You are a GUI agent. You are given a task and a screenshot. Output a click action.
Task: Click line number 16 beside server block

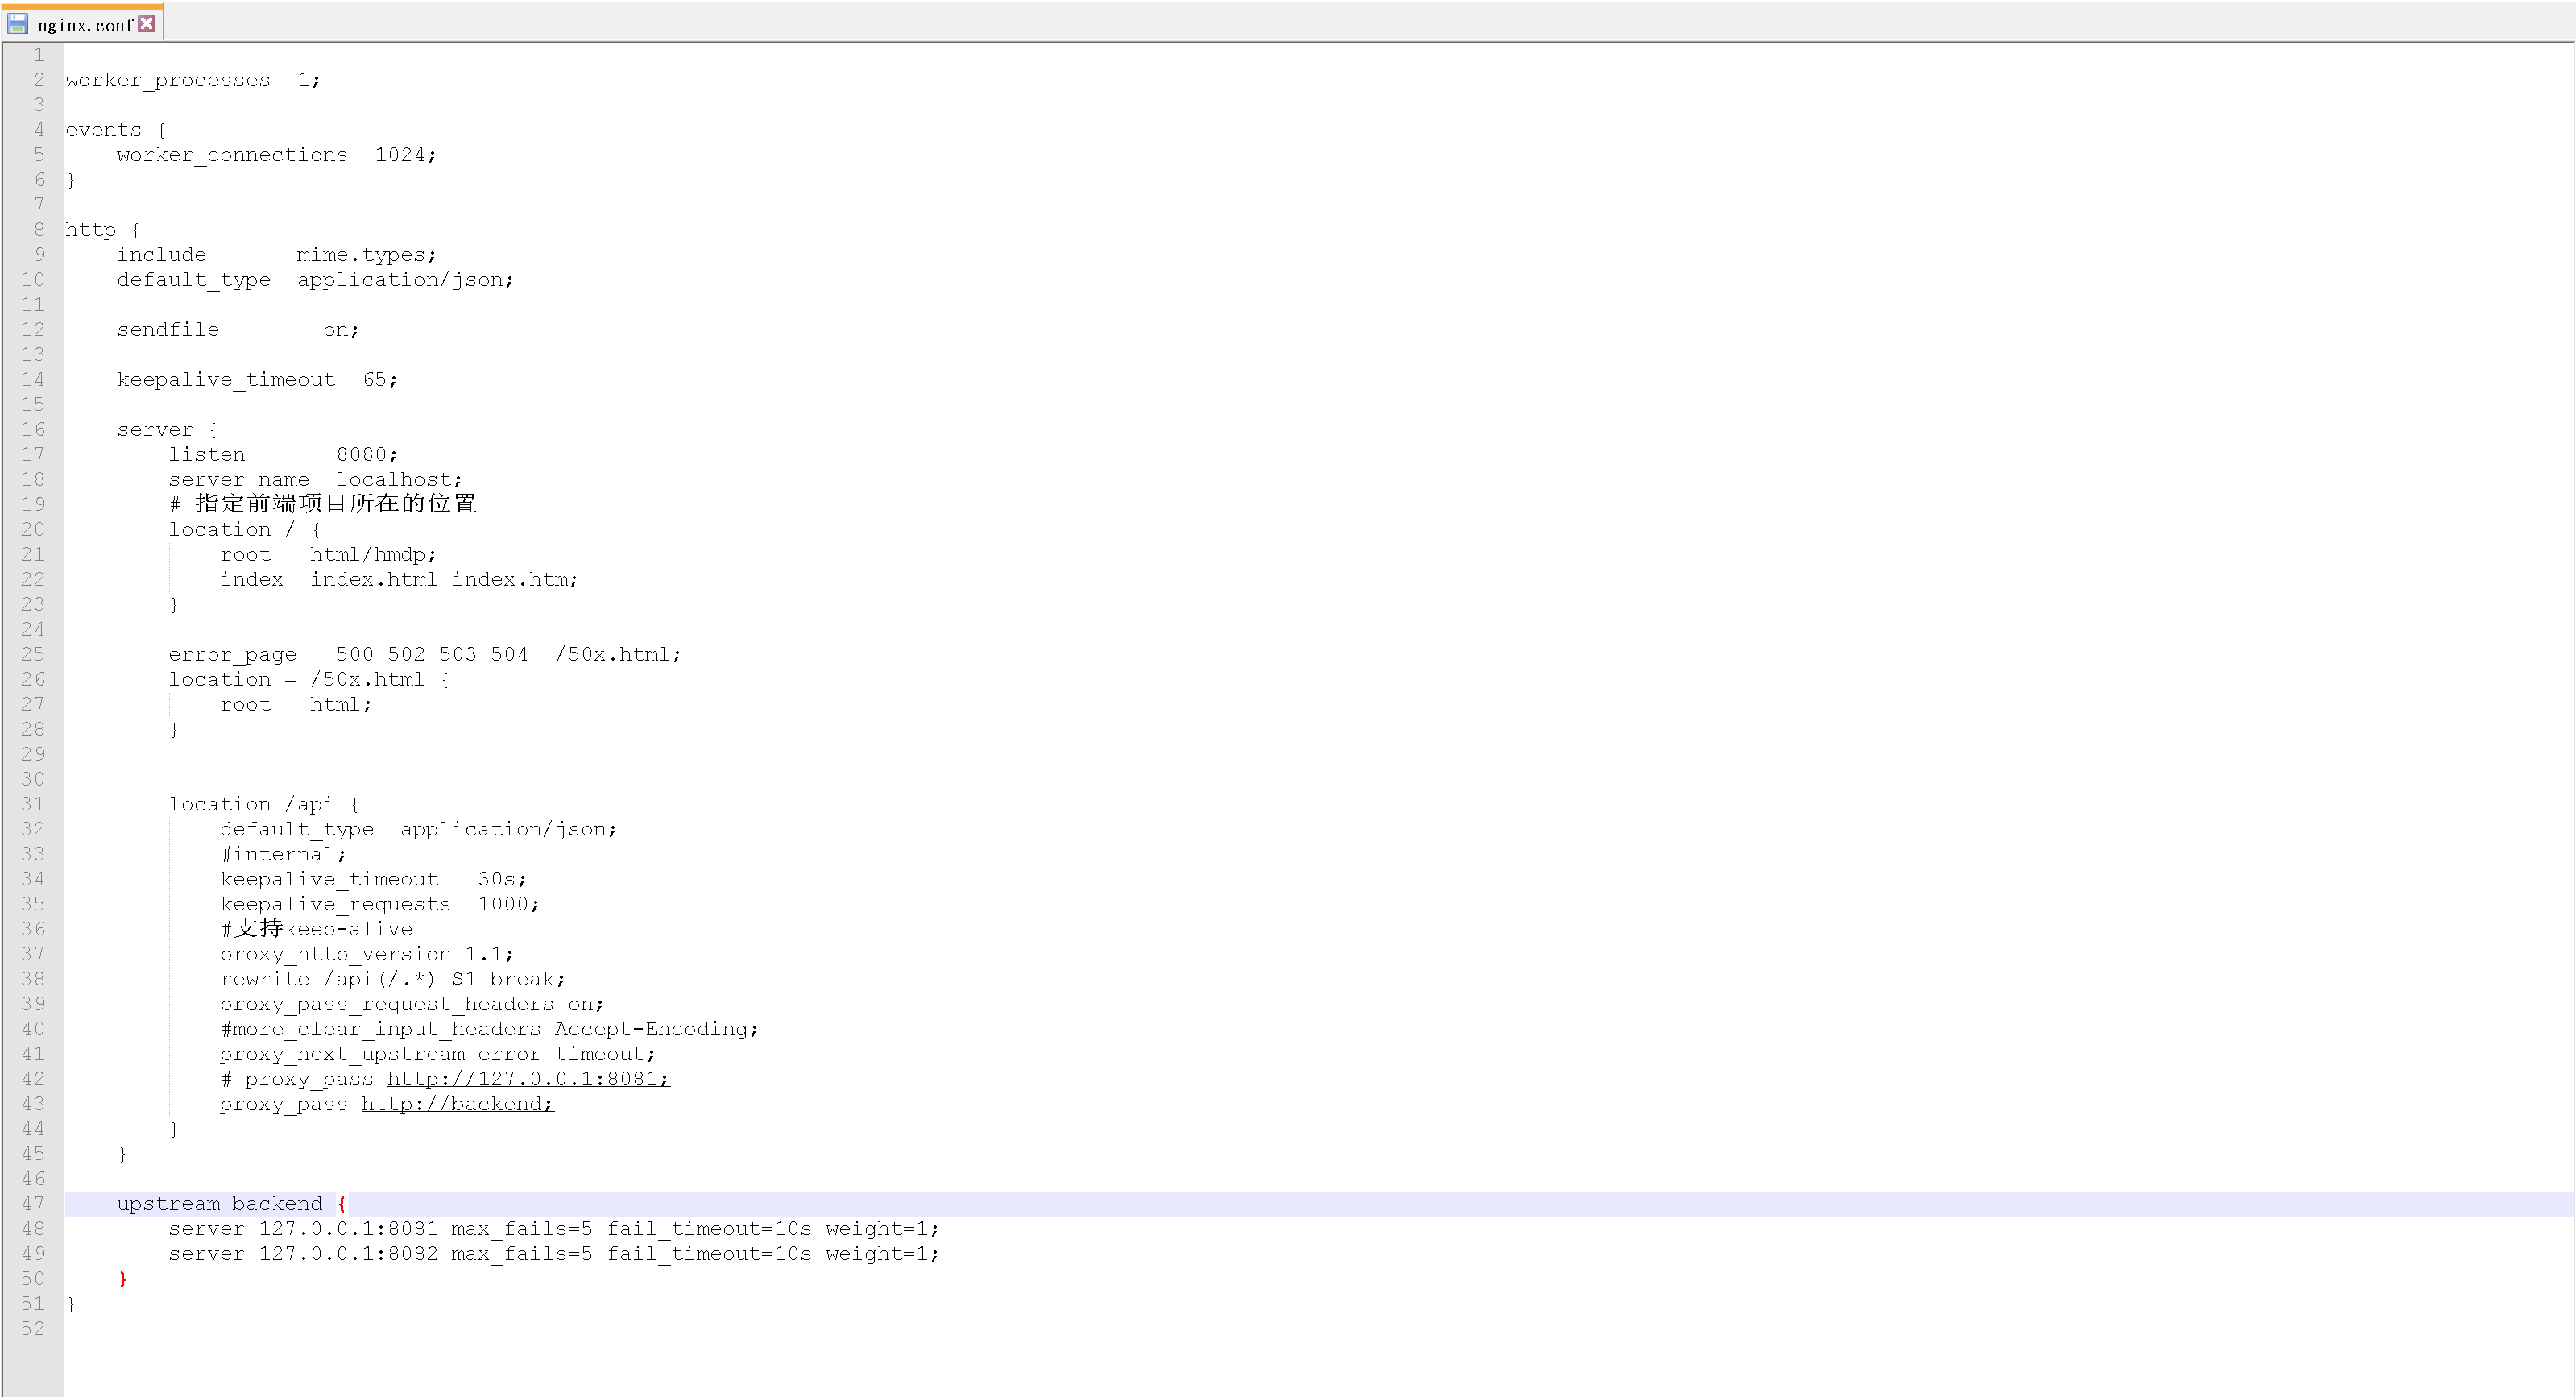[33, 430]
